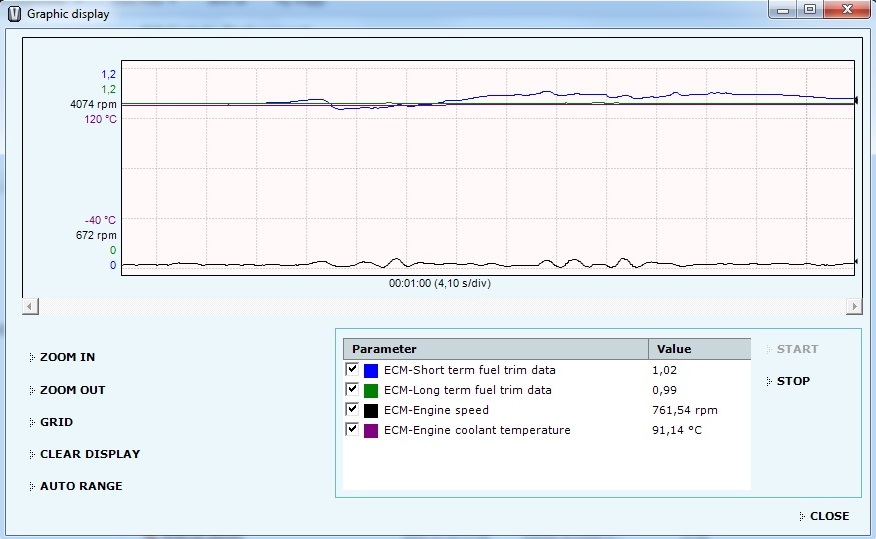The image size is (876, 539).
Task: Click the Graphic display window title icon
Action: pyautogui.click(x=14, y=14)
